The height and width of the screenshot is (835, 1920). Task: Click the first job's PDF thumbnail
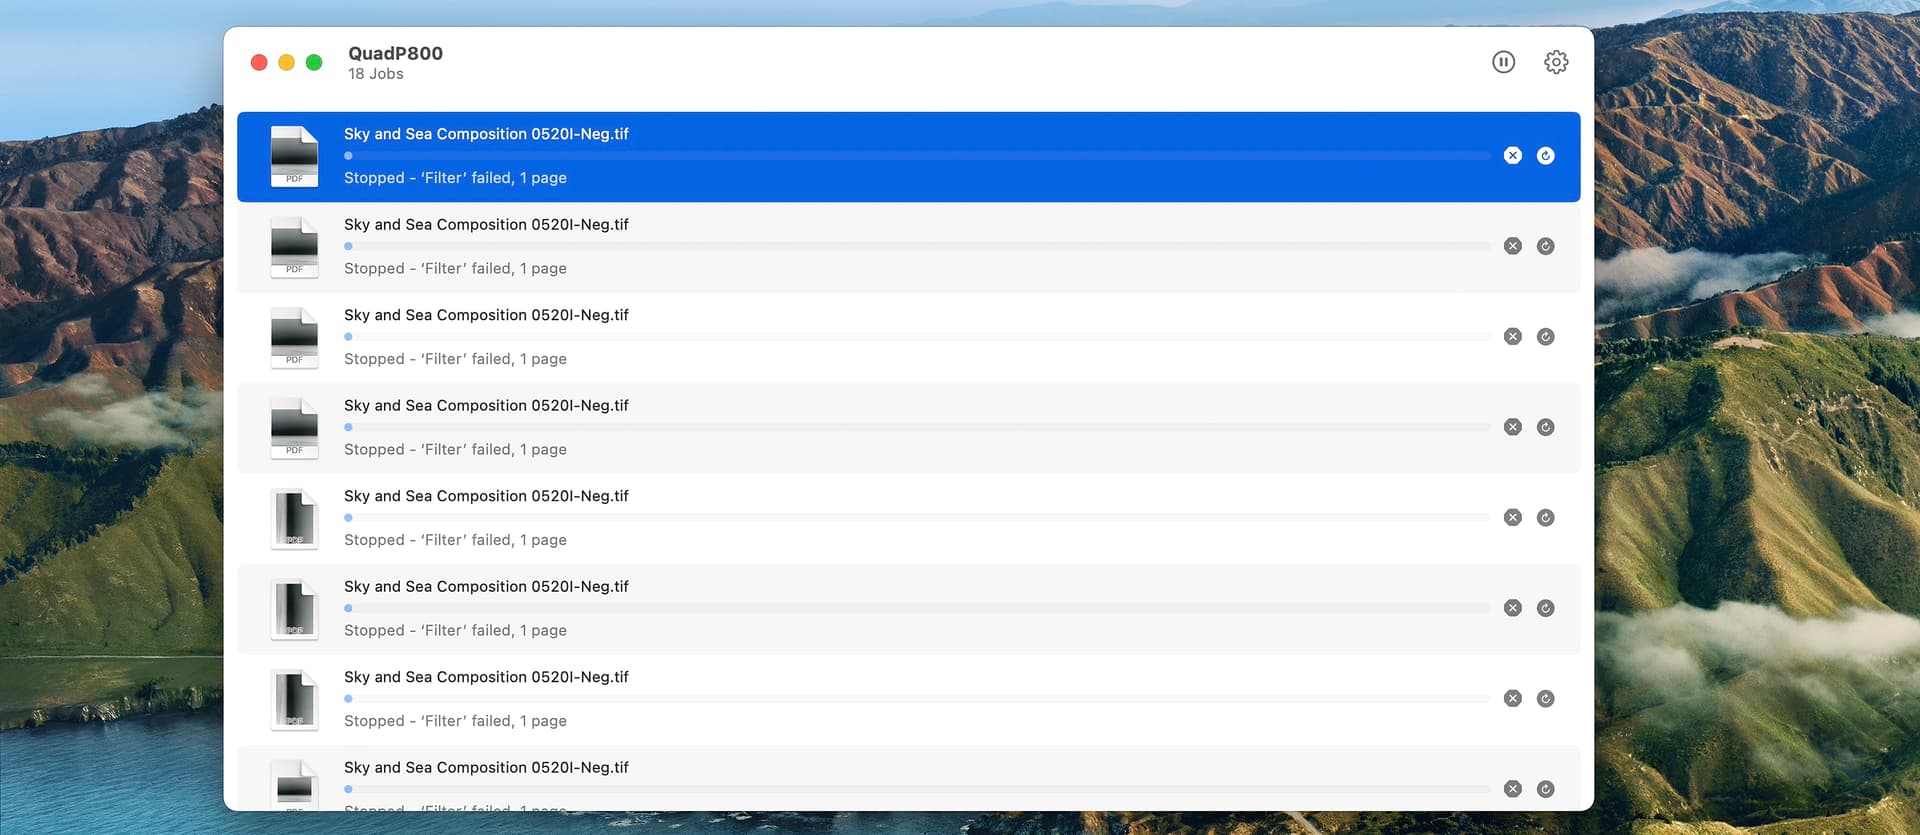click(294, 156)
